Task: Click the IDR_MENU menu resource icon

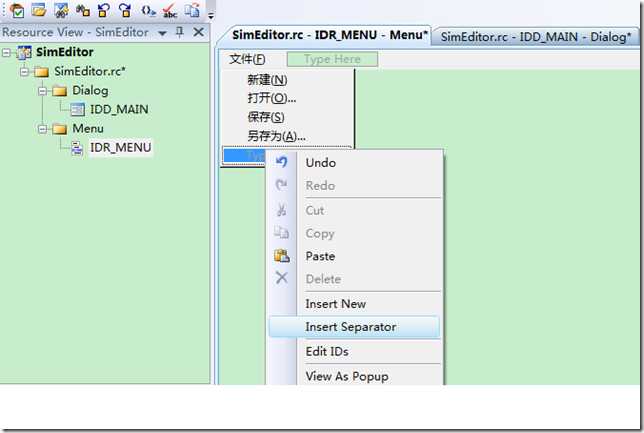Action: point(77,148)
